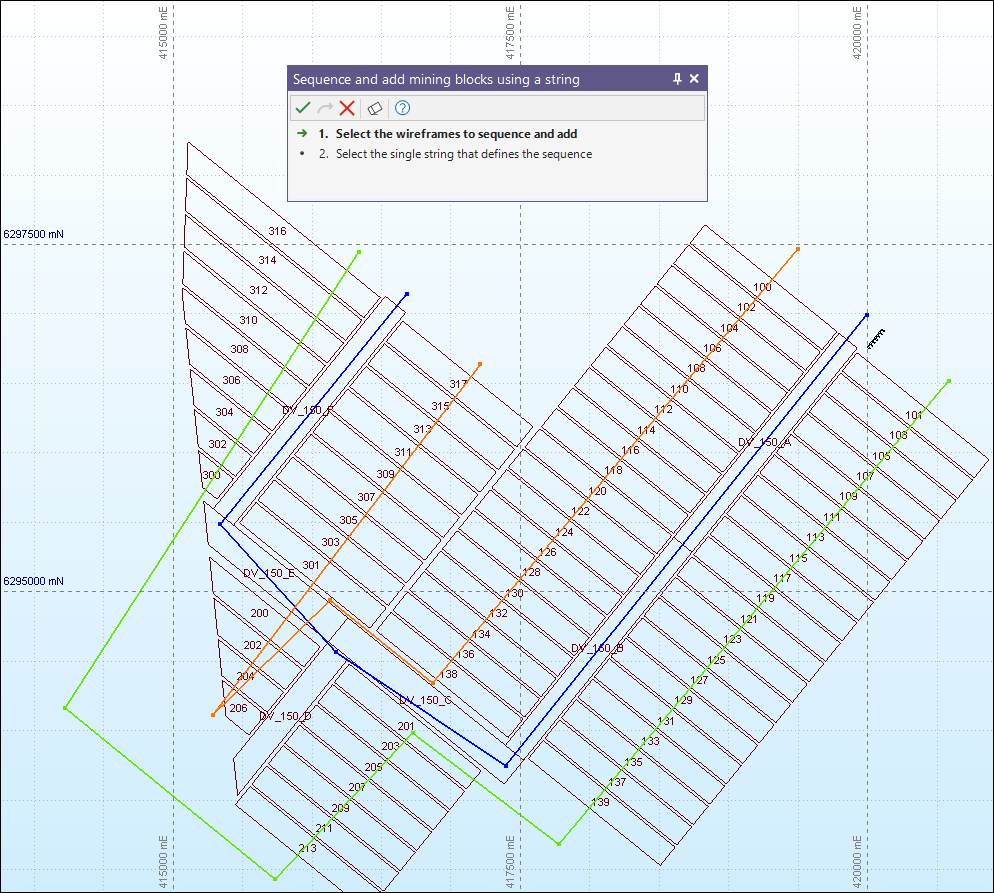This screenshot has height=893, width=994.
Task: Select mining block labelled 116
Action: [630, 450]
